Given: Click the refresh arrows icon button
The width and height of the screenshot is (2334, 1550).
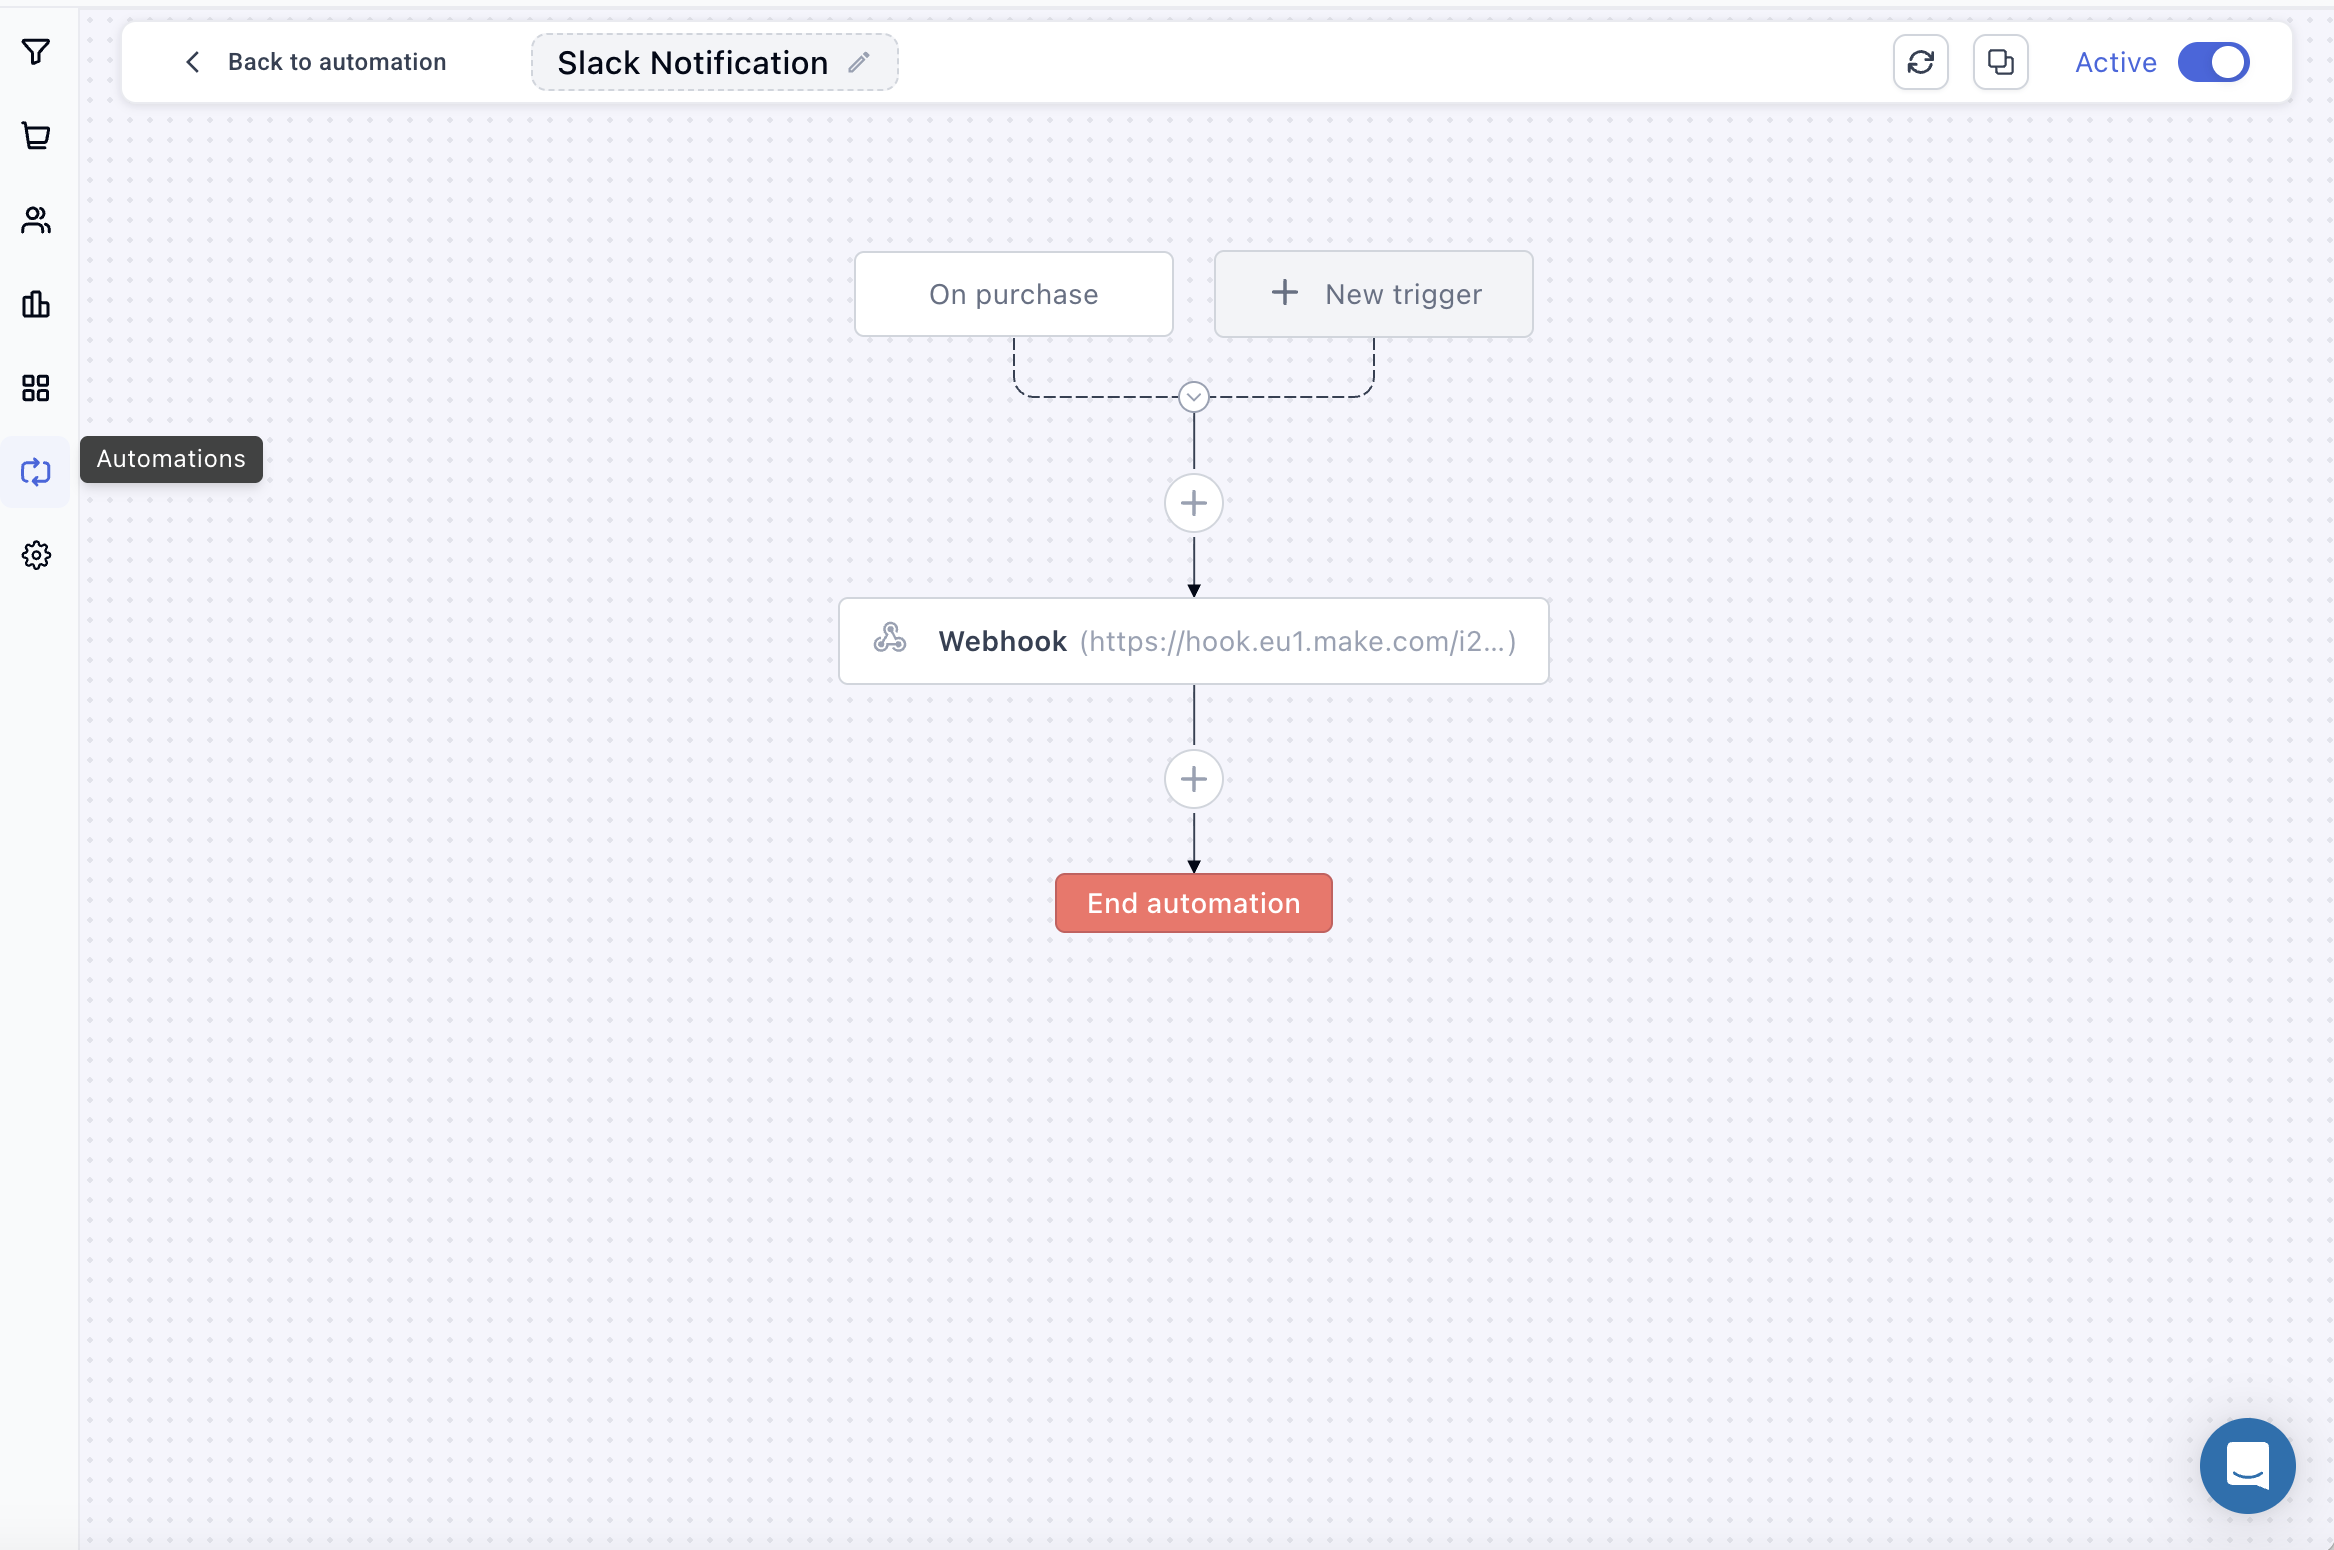Looking at the screenshot, I should coord(1920,62).
